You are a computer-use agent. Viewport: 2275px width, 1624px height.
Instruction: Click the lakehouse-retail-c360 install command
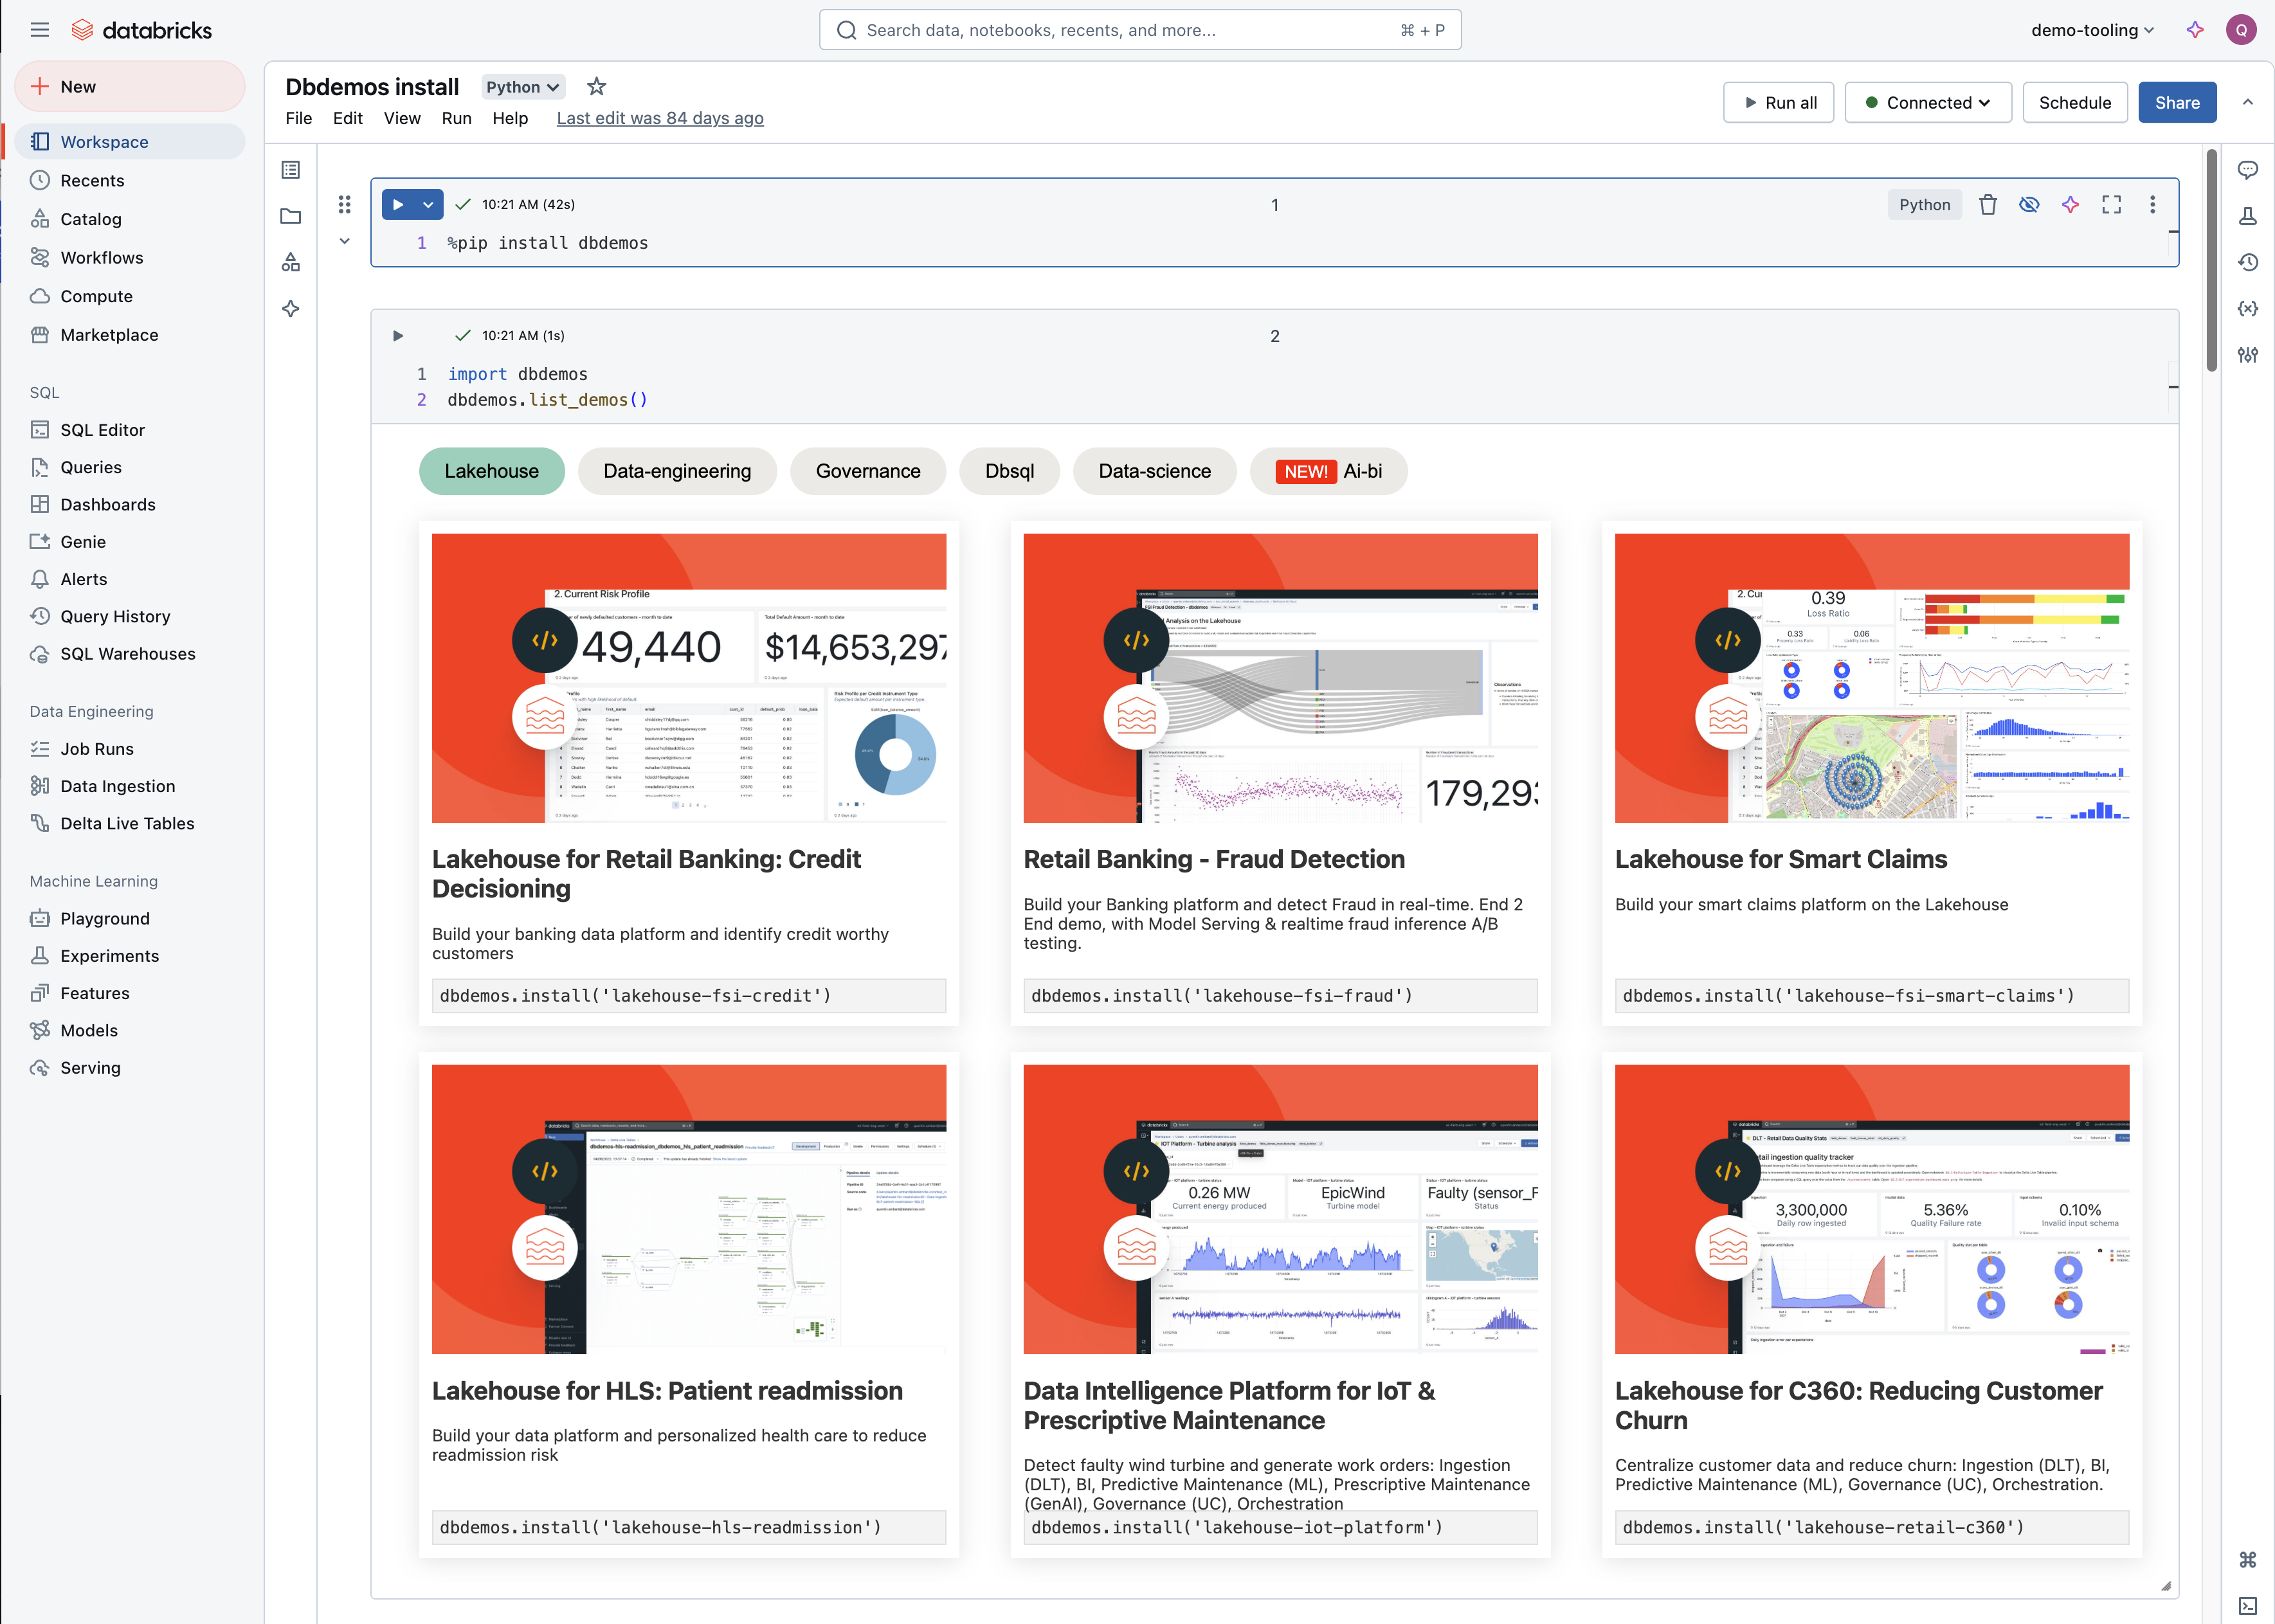[x=1871, y=1527]
